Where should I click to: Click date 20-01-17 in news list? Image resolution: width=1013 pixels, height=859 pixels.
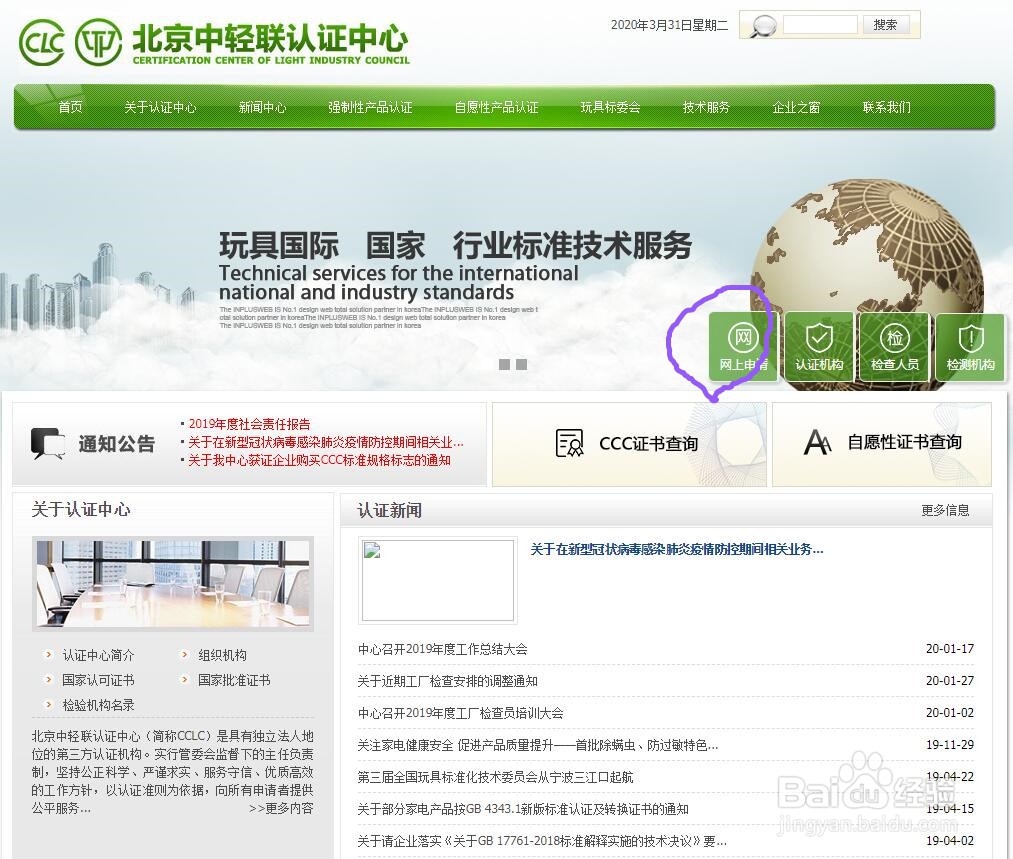click(x=950, y=648)
